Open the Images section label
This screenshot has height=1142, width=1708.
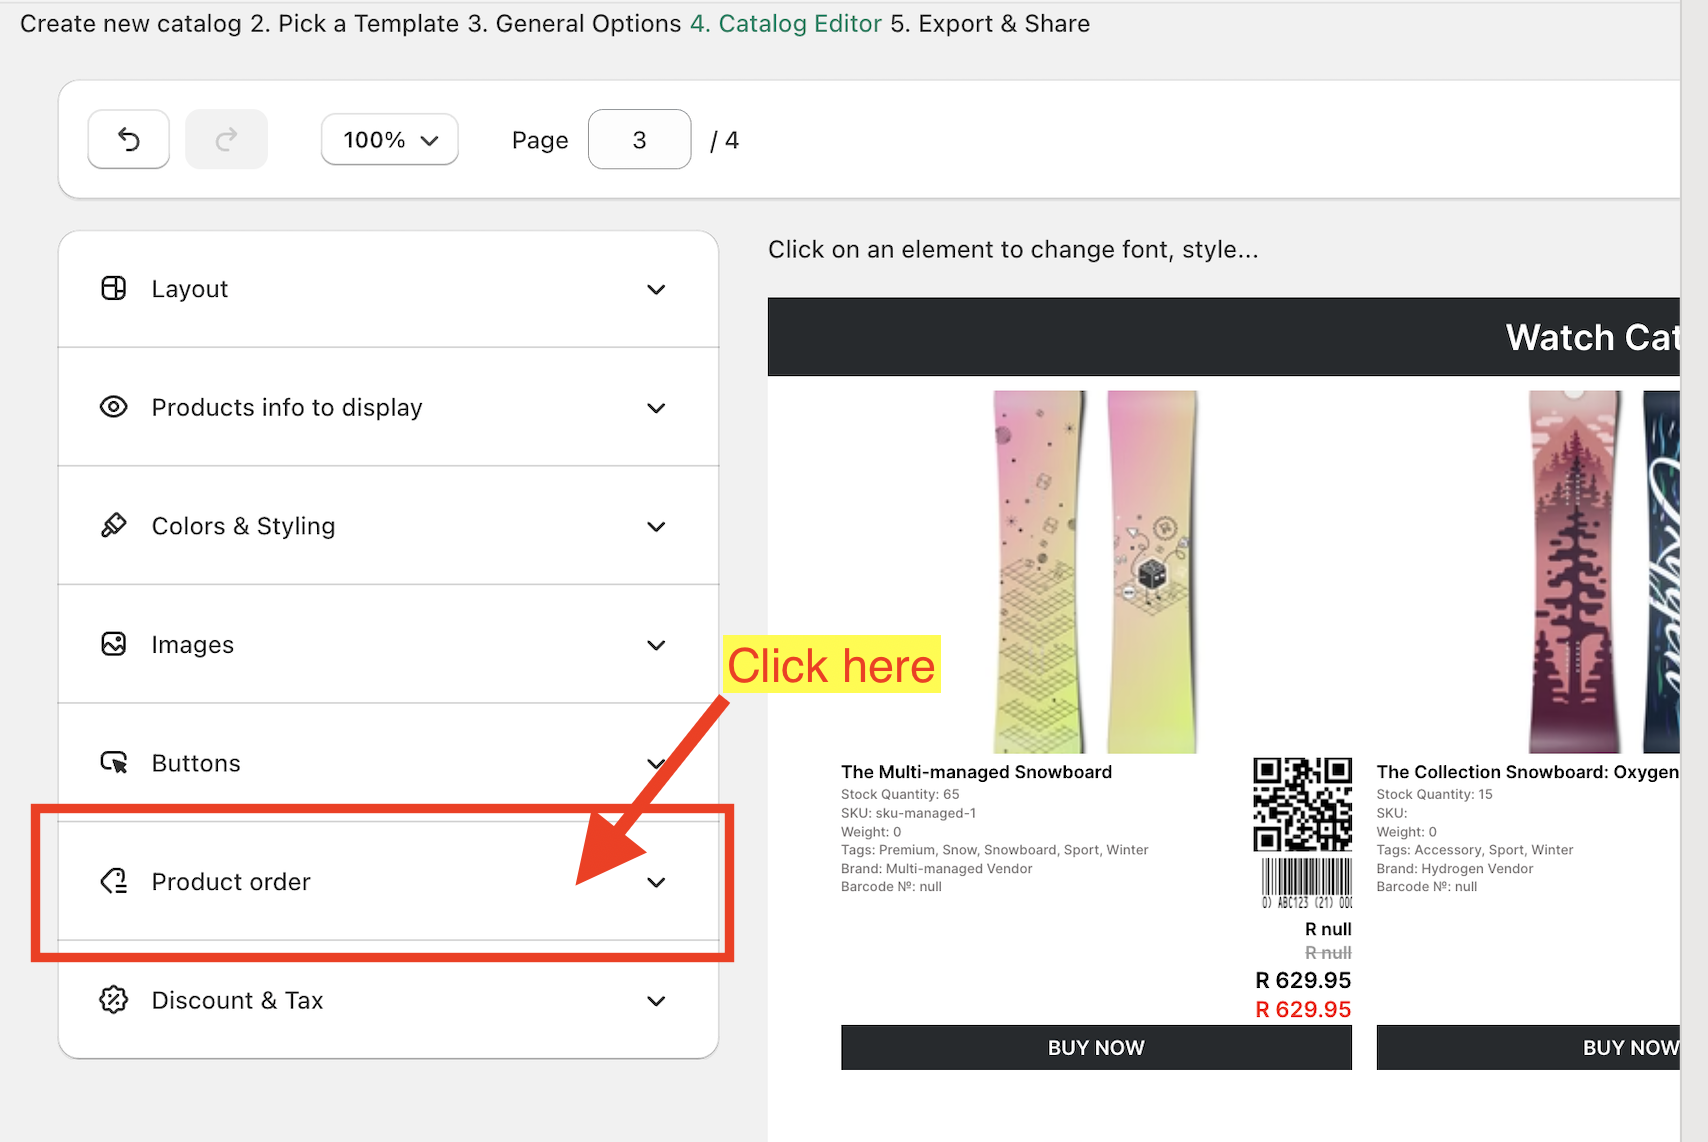(x=193, y=645)
